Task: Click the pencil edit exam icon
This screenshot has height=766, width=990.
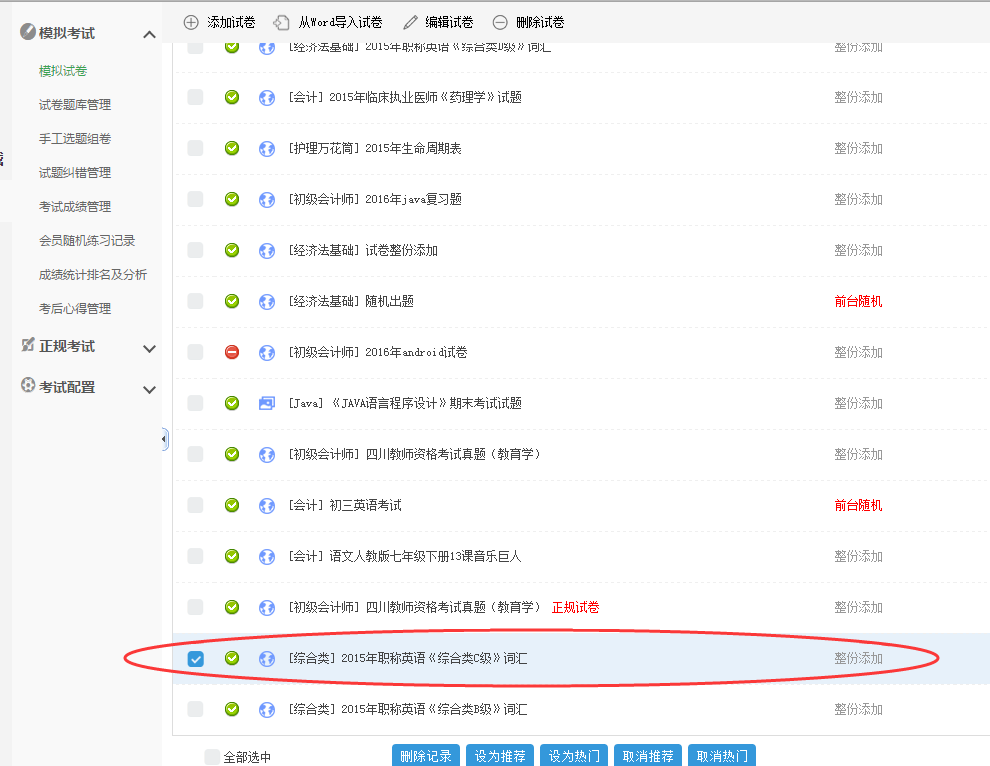Action: 410,22
